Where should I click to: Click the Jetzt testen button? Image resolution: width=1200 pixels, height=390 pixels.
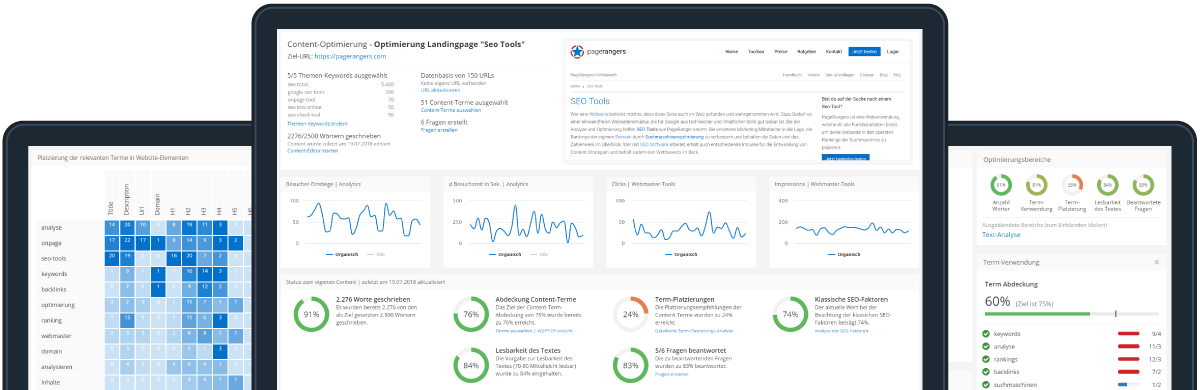(863, 51)
